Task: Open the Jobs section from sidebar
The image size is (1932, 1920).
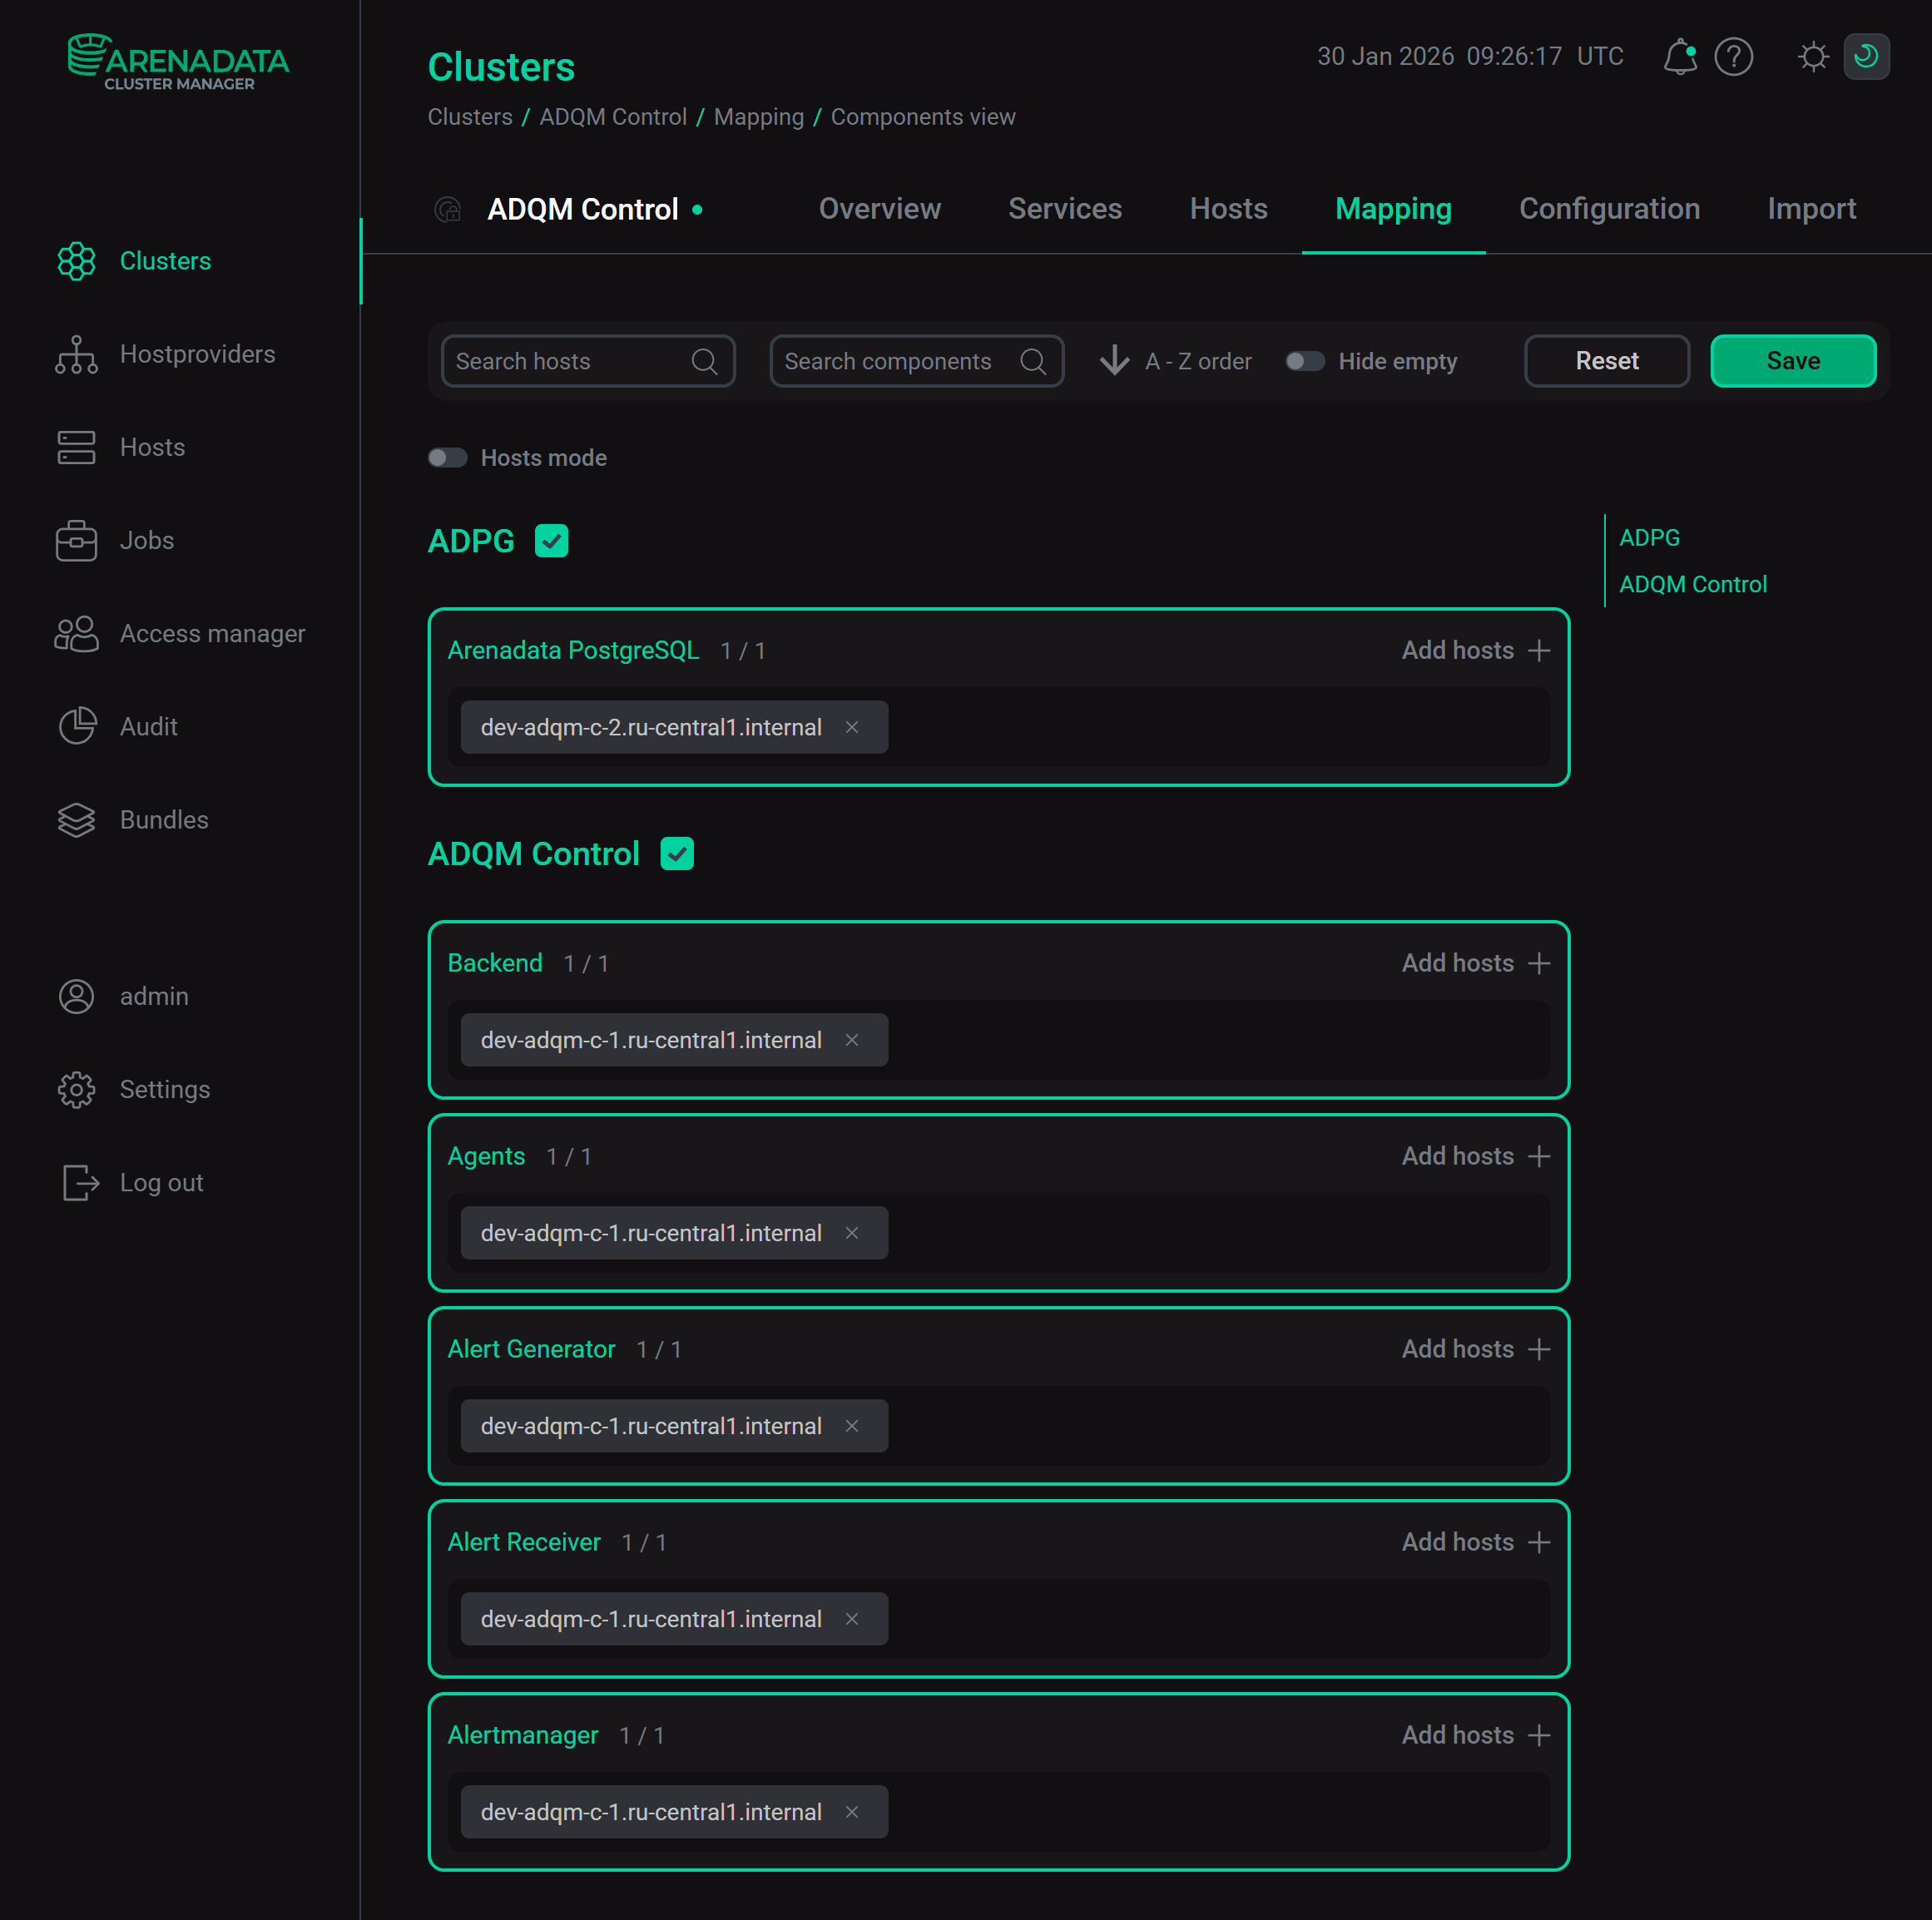Action: [x=146, y=540]
